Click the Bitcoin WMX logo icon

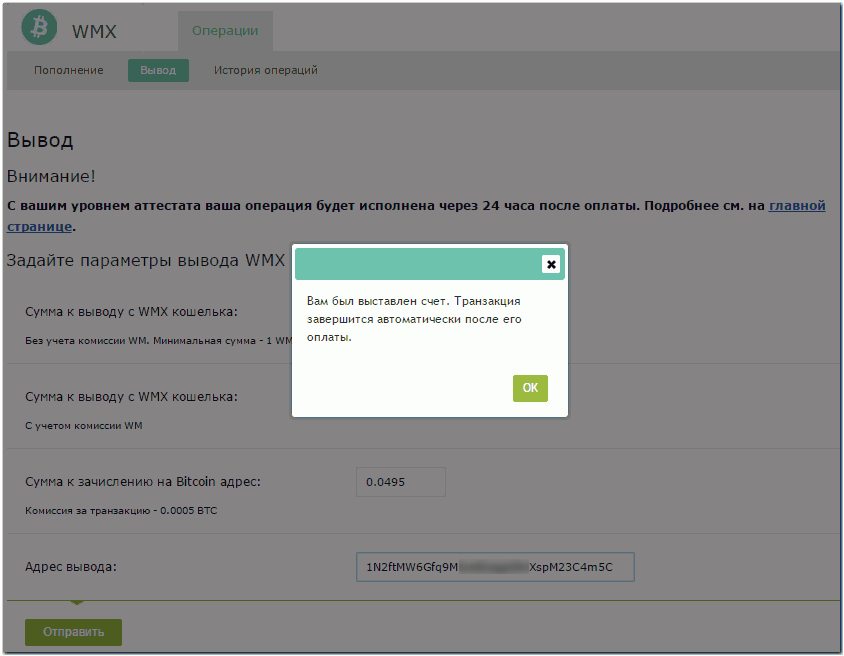(39, 26)
